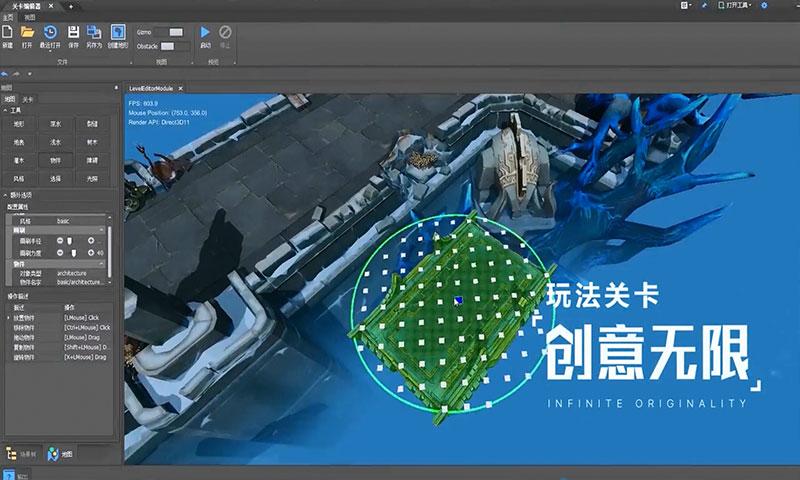Decrease brush strength with second-row minus icon
Viewport: 800px width, 480px height.
[x=60, y=252]
